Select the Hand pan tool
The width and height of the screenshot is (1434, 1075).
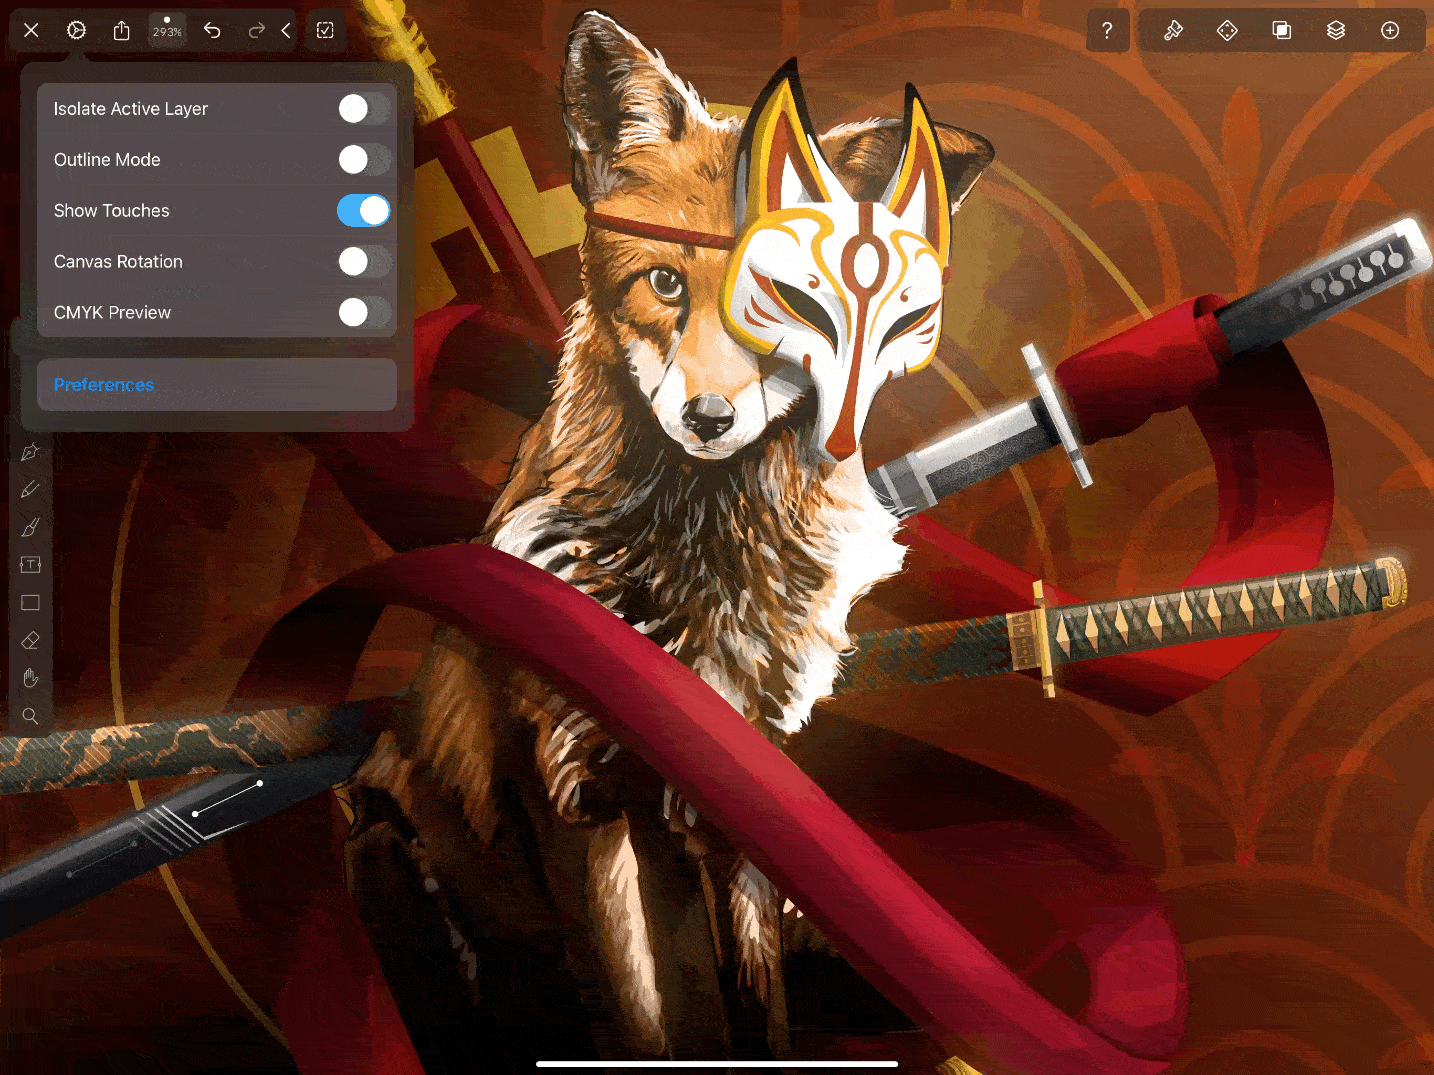[x=30, y=678]
